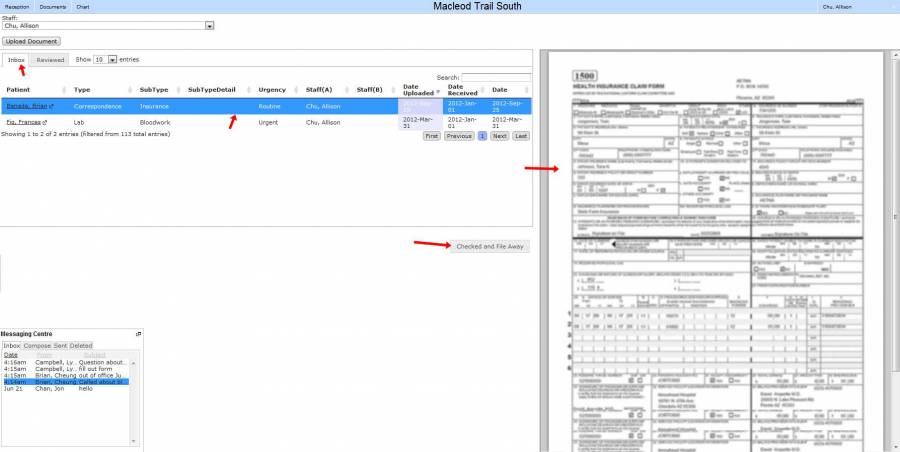Select the Compose tab in Messaging Centre
Viewport: 900px width, 452px height.
[x=37, y=345]
